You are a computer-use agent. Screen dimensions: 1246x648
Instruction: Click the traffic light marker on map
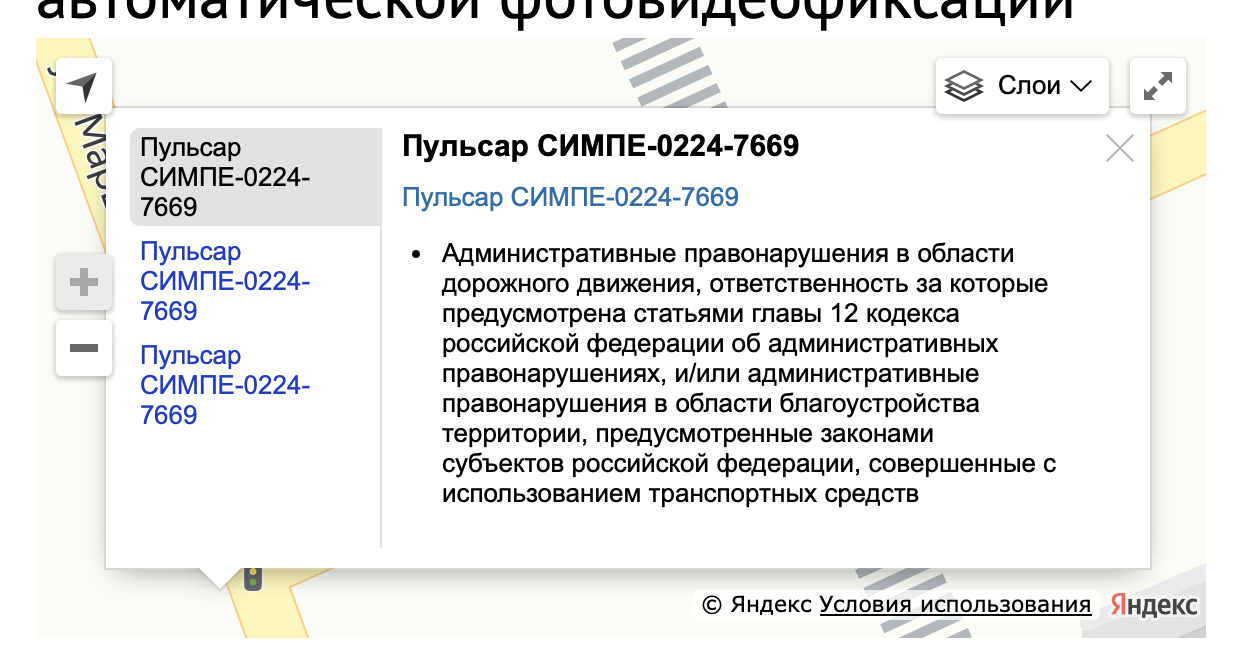[x=254, y=577]
